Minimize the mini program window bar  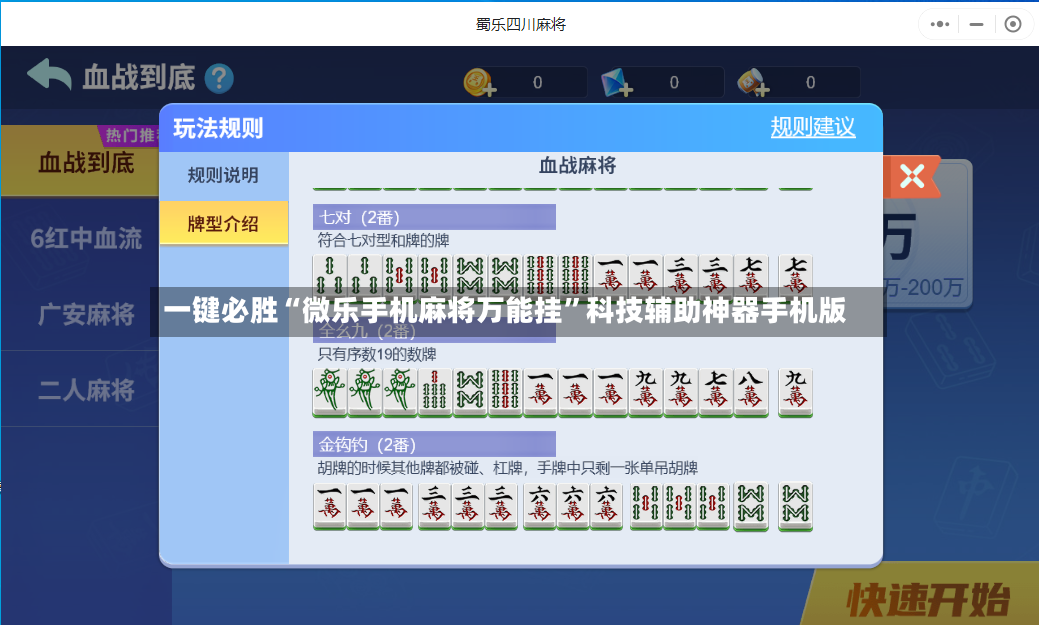tap(976, 25)
